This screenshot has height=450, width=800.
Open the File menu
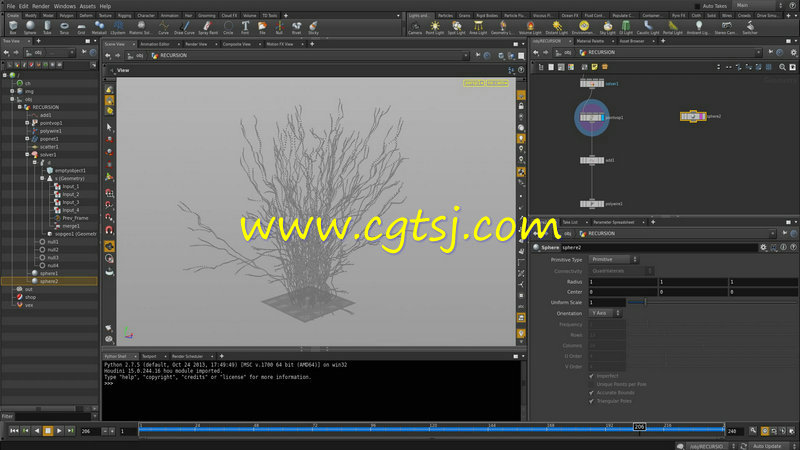click(x=11, y=6)
